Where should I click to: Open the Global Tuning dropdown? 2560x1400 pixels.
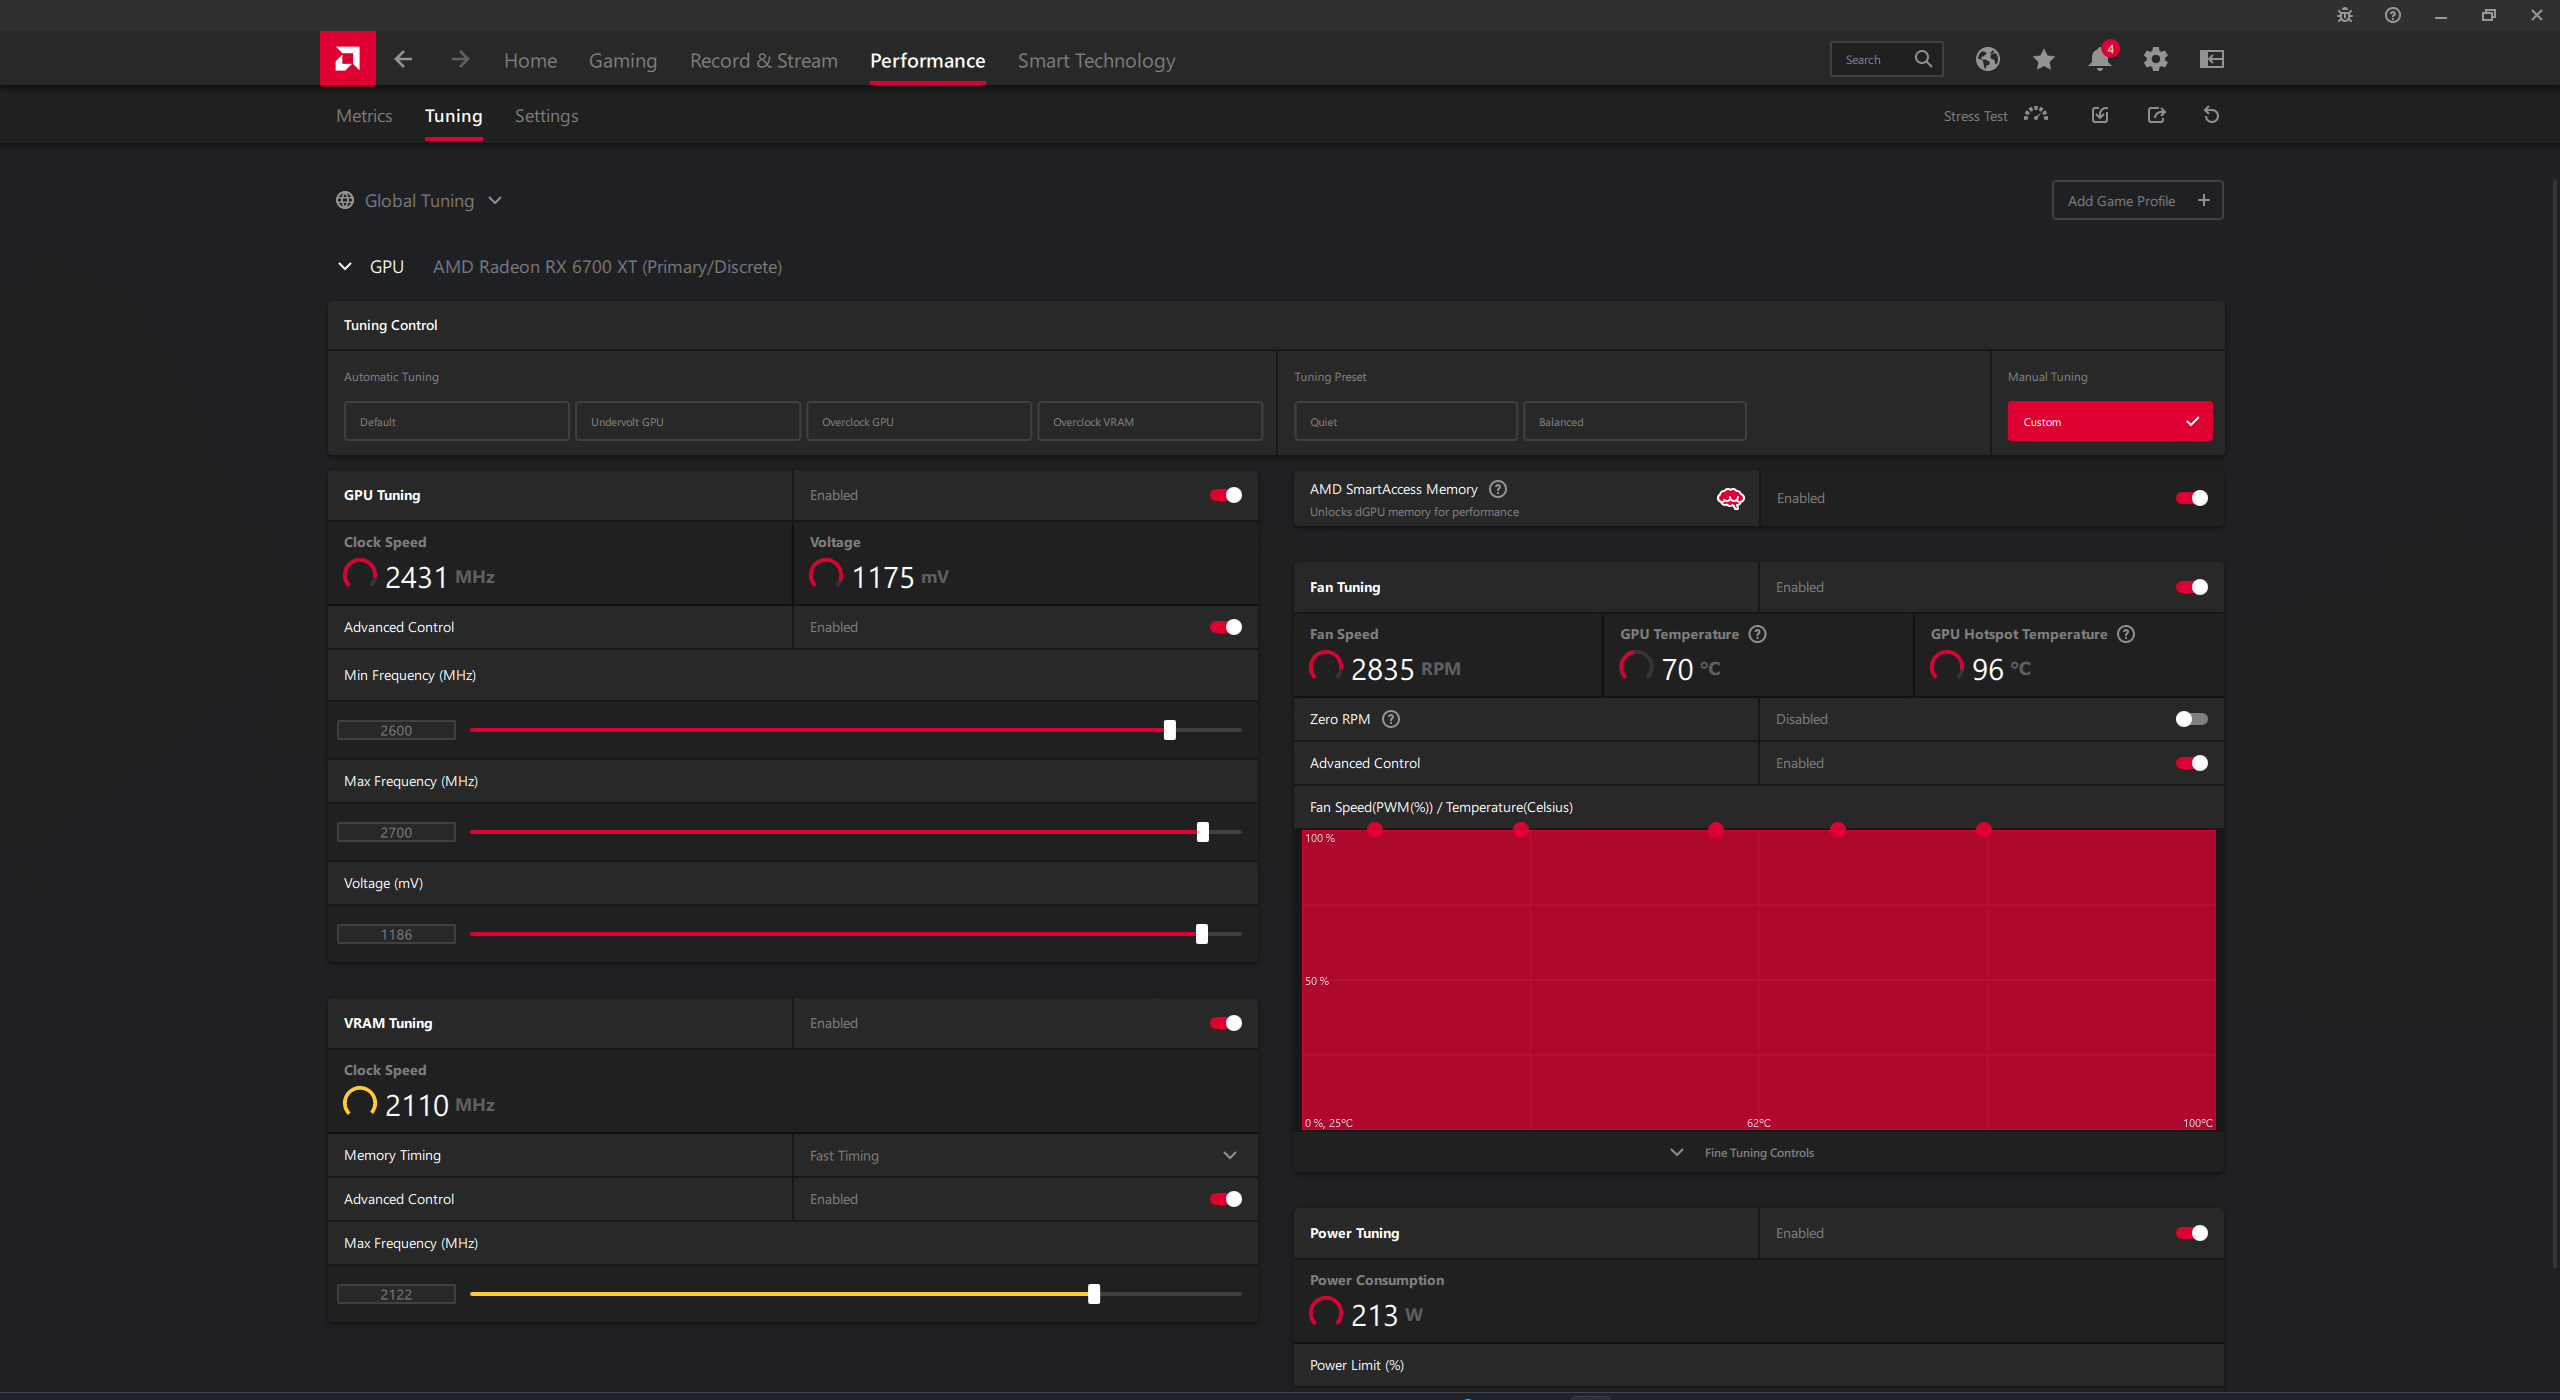click(419, 200)
